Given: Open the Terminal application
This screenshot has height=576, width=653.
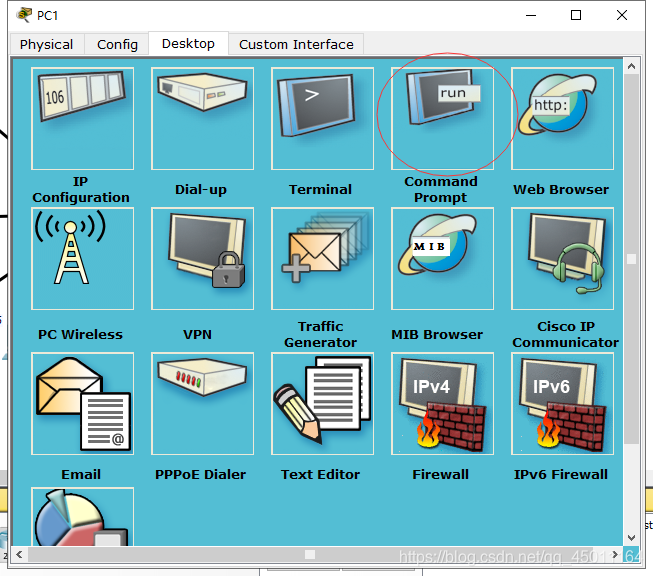Looking at the screenshot, I should [322, 119].
